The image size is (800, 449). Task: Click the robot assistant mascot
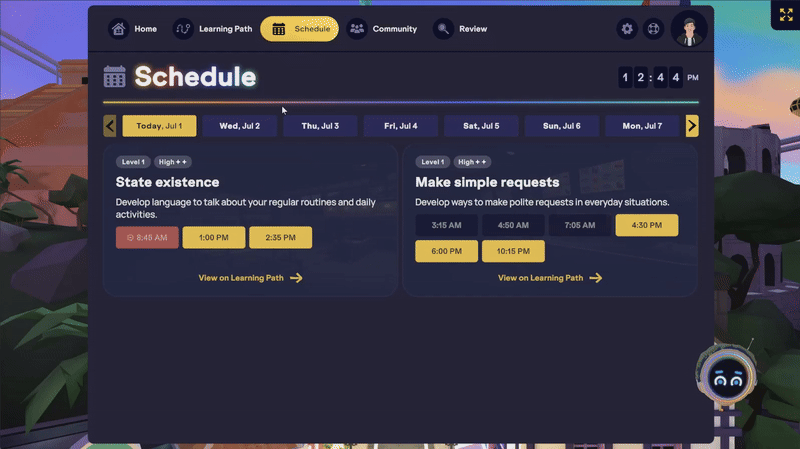click(724, 376)
